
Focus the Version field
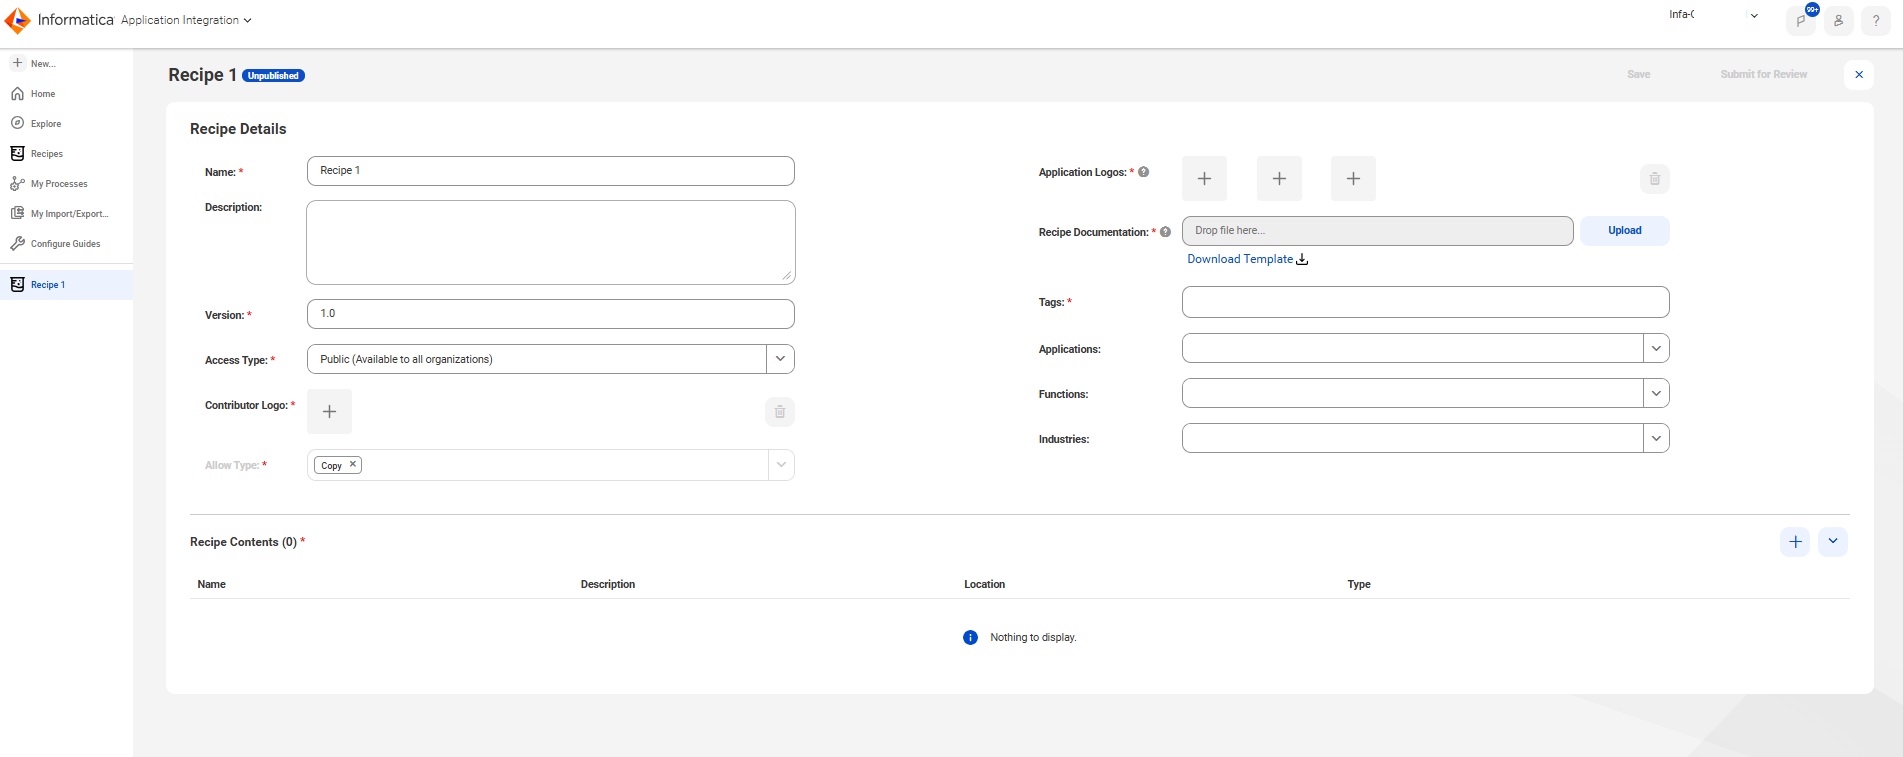[550, 314]
